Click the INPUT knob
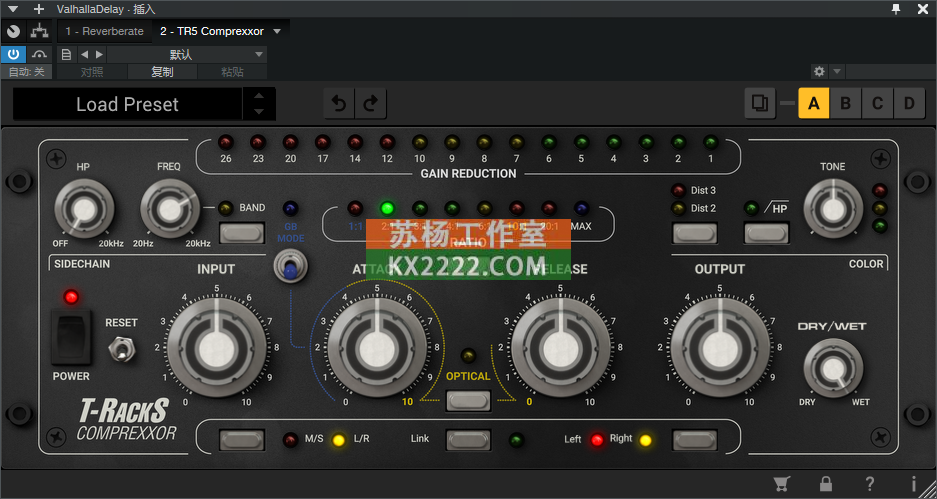This screenshot has height=499, width=937. pyautogui.click(x=216, y=348)
